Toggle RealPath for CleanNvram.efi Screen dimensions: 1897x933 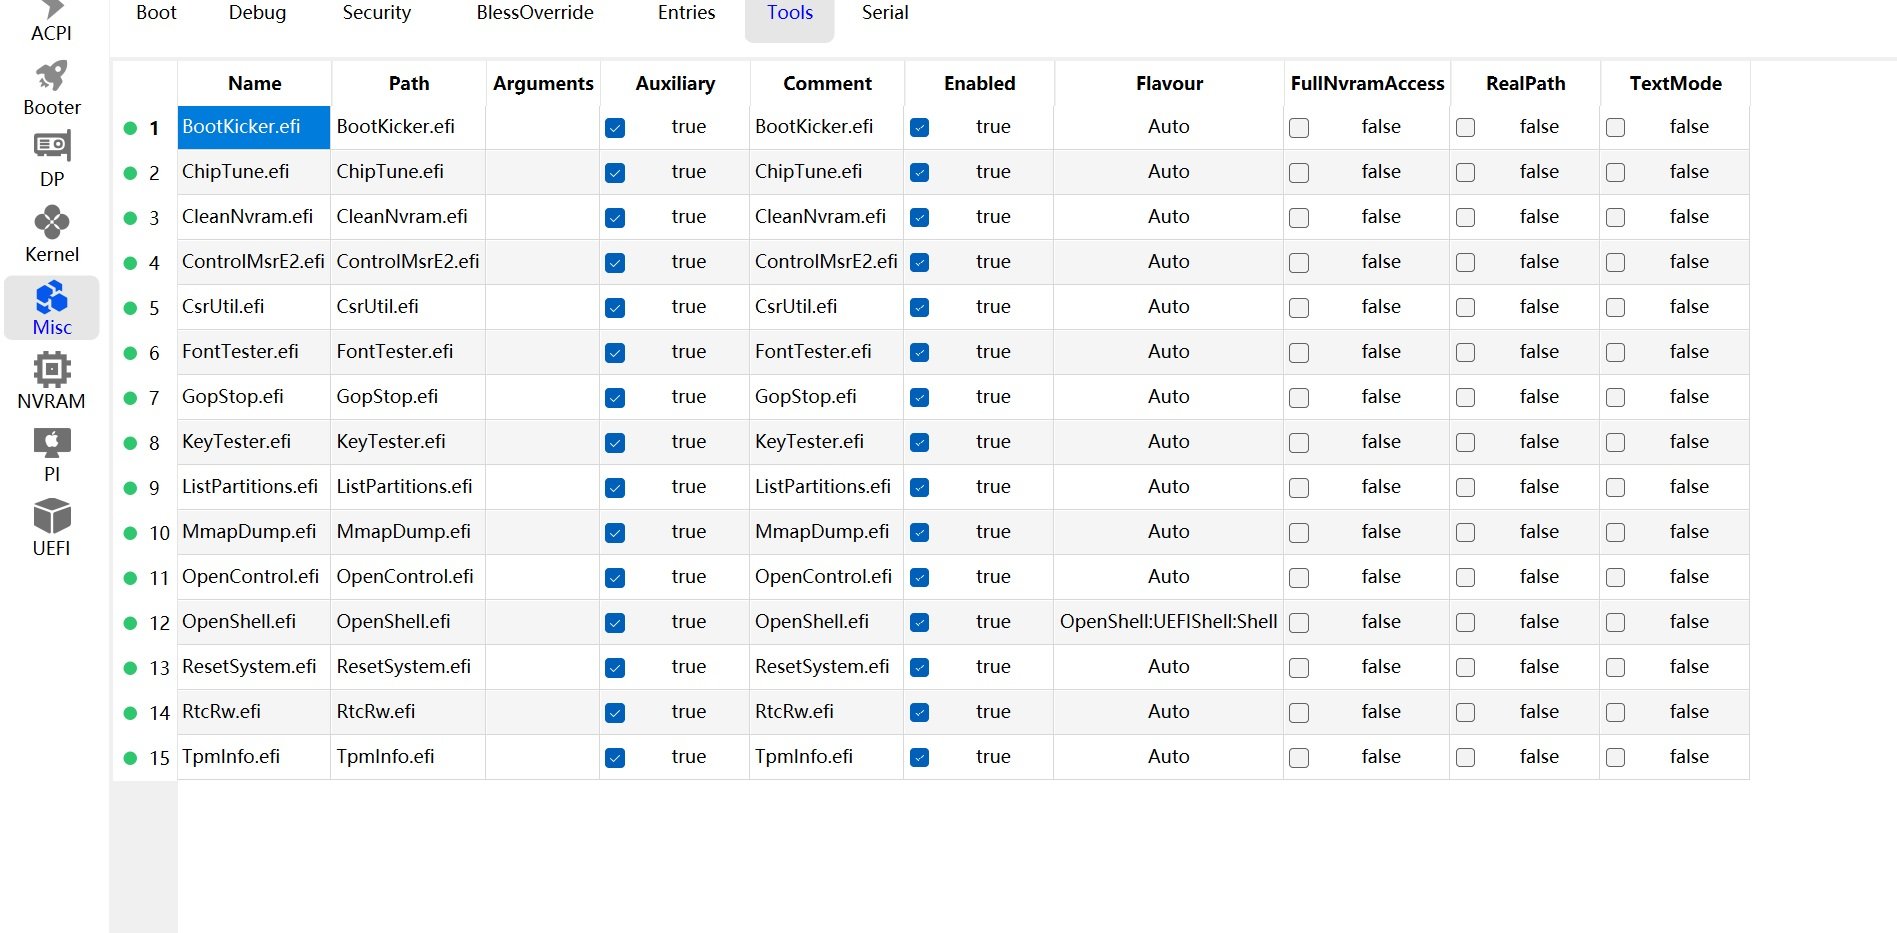(x=1465, y=218)
